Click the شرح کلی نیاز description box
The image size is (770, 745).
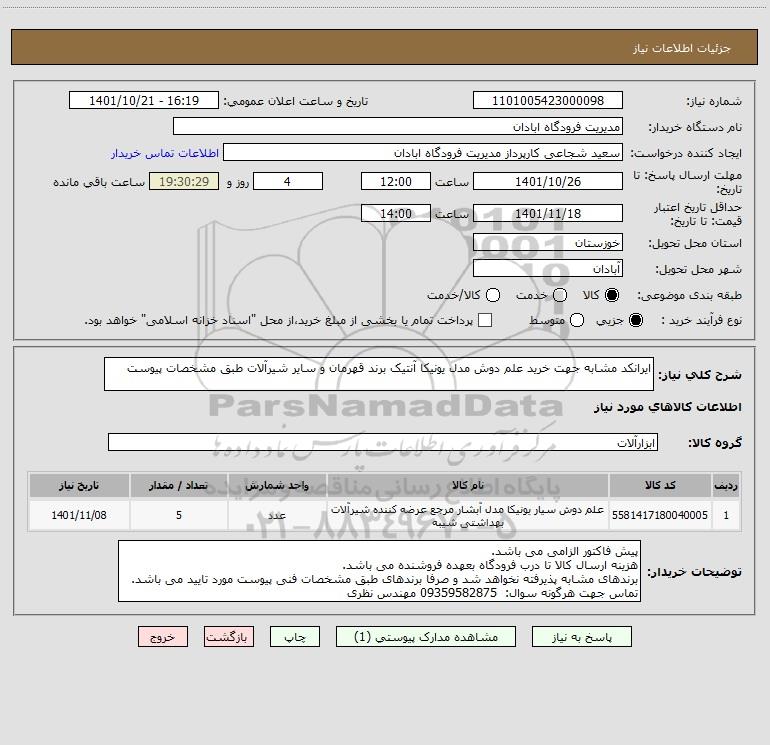[379, 374]
